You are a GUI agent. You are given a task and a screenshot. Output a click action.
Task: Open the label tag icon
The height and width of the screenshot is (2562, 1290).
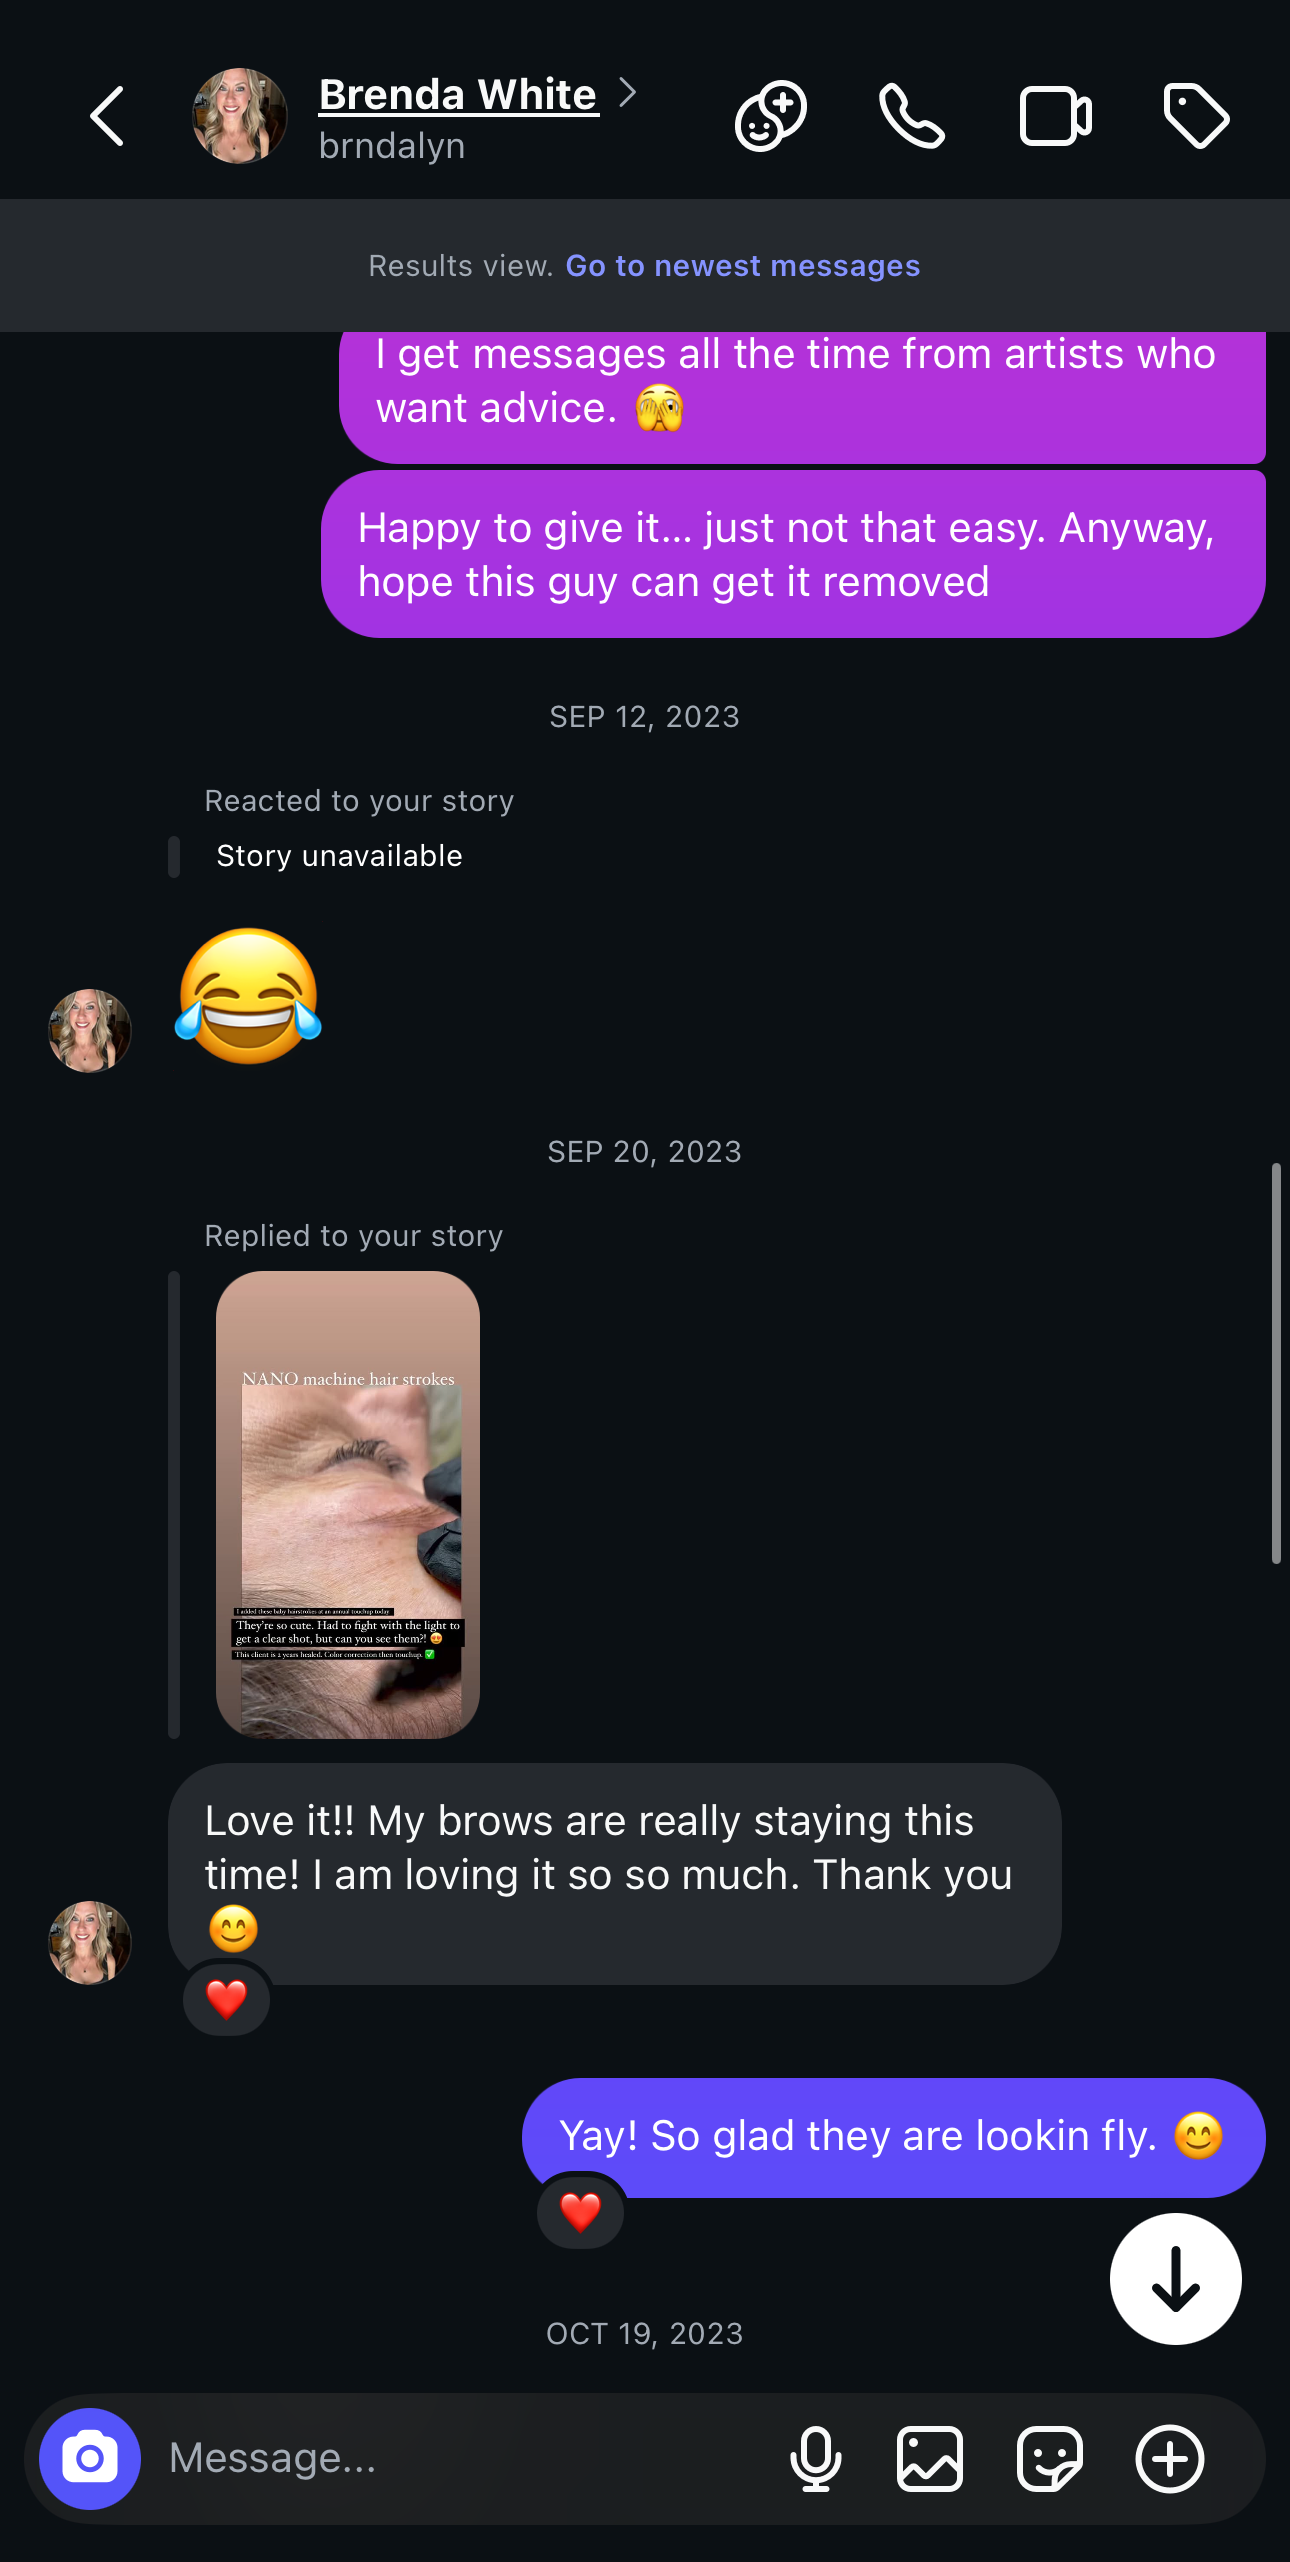(1196, 116)
